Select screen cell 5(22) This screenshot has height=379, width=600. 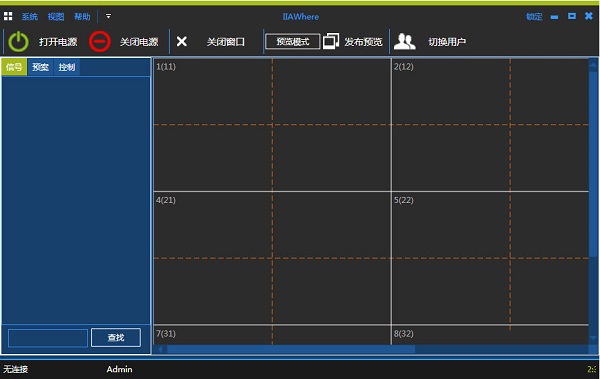(x=490, y=258)
